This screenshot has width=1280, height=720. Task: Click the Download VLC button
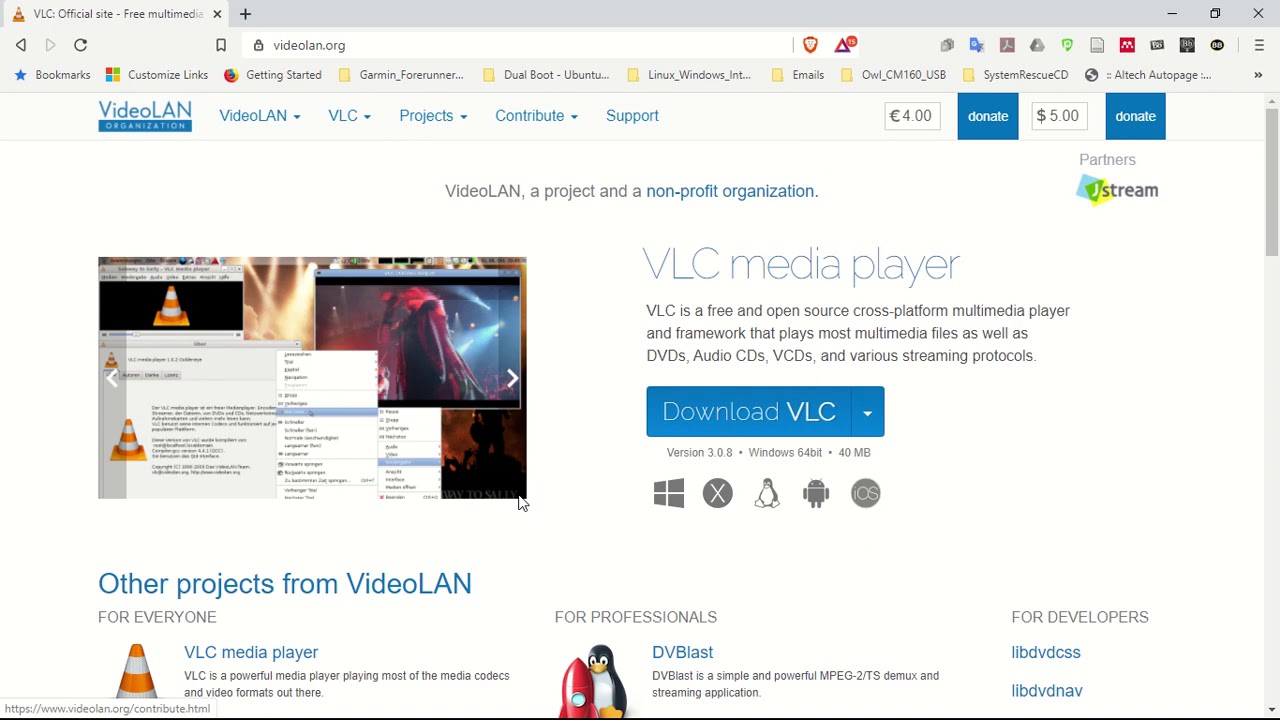pos(749,412)
